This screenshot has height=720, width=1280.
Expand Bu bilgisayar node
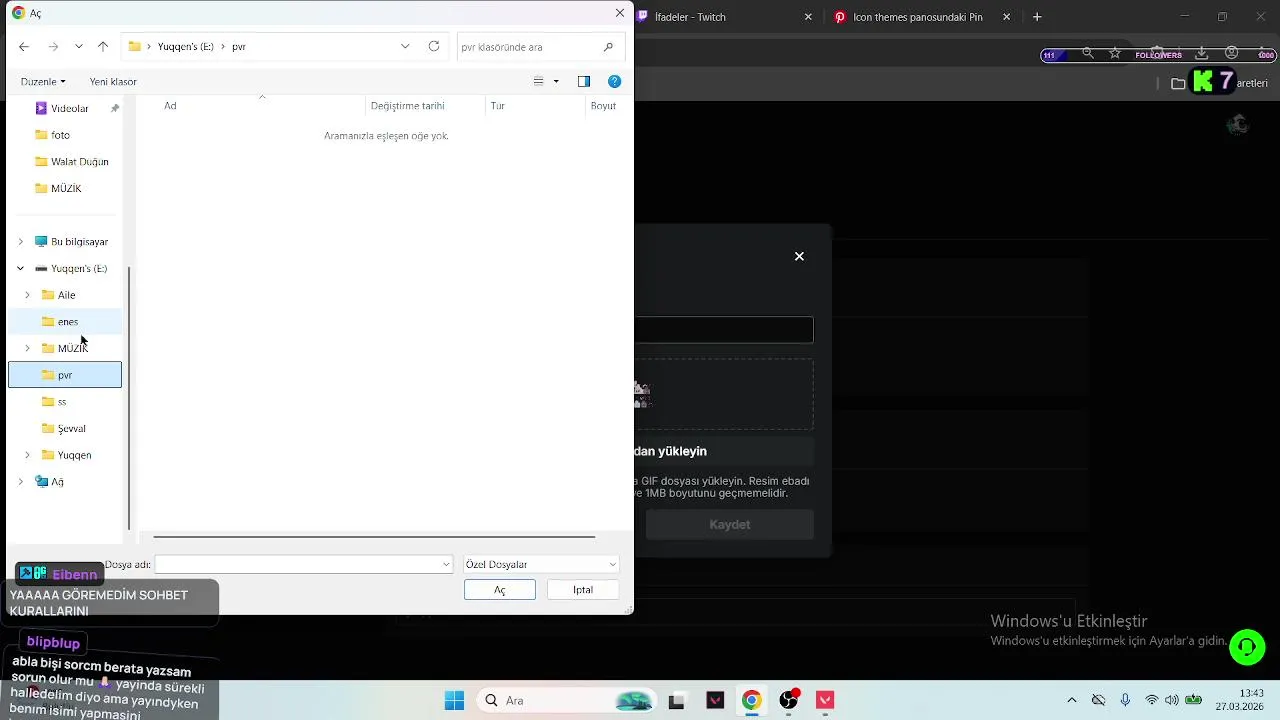click(x=21, y=242)
